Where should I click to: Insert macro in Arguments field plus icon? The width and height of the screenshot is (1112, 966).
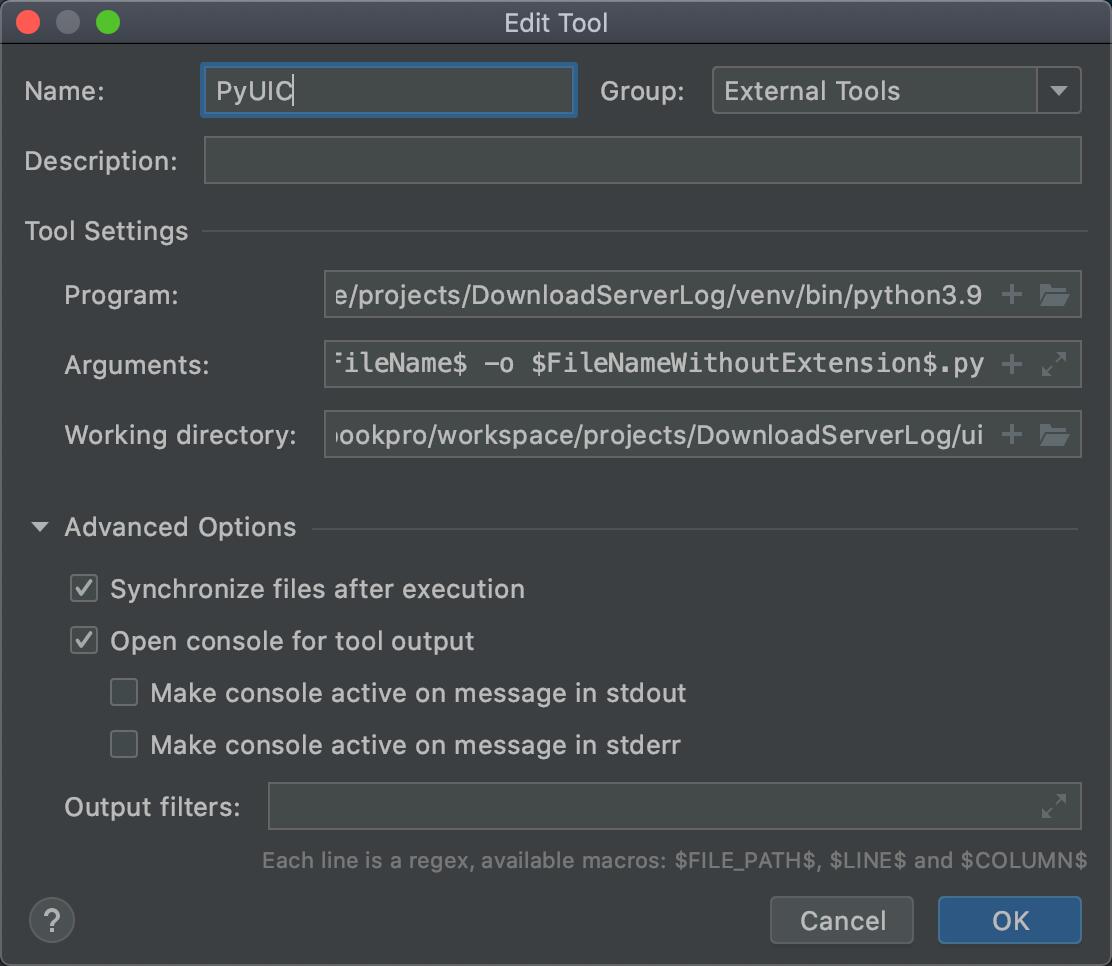coord(1011,364)
